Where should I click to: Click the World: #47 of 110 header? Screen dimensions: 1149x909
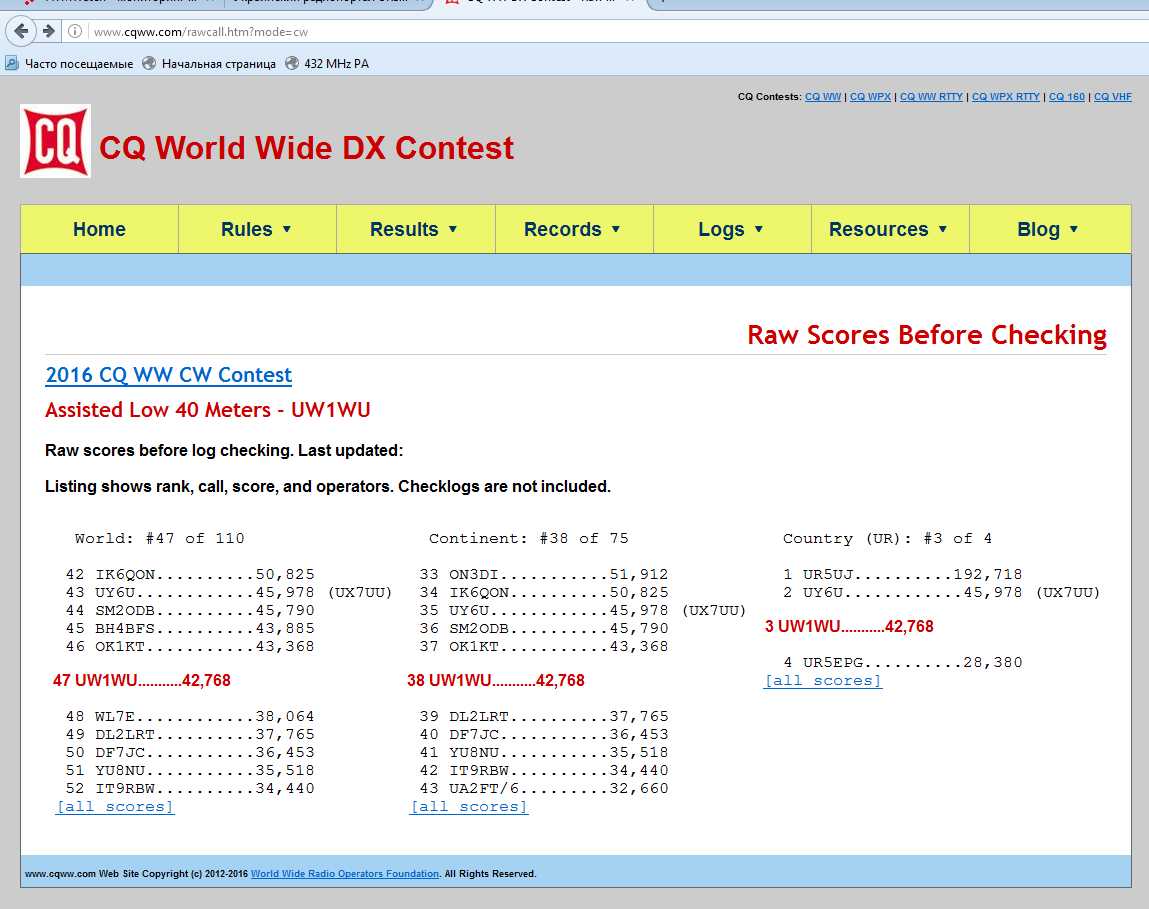coord(160,539)
